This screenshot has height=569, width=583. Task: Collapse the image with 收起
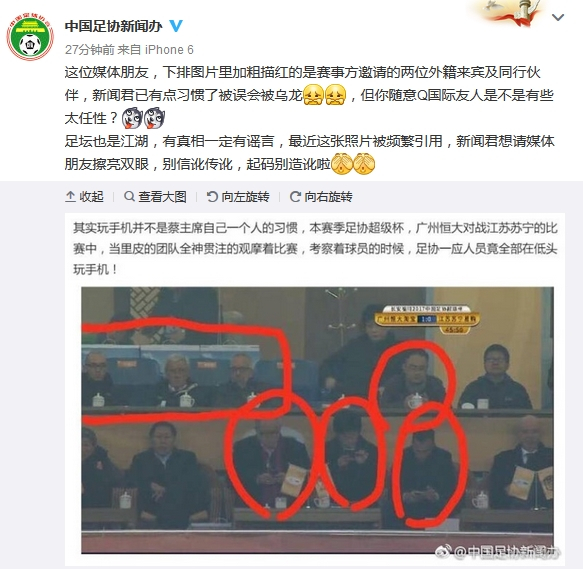pos(84,196)
